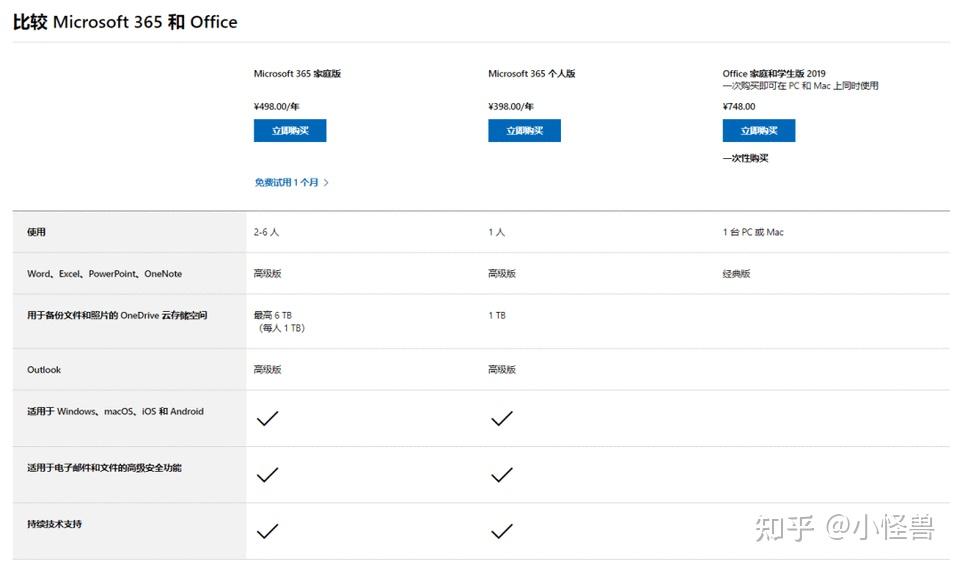Click the 家庭版 checkmark in the Windows、macOS row

267,419
